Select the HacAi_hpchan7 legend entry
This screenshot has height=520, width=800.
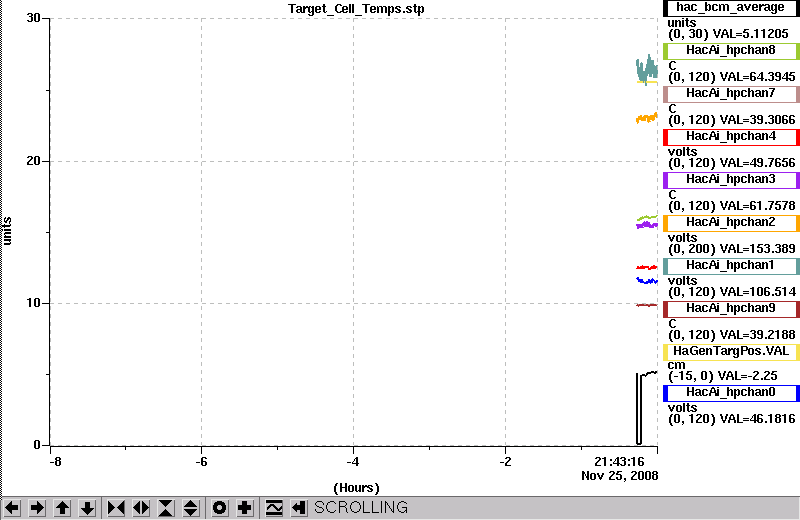[731, 93]
